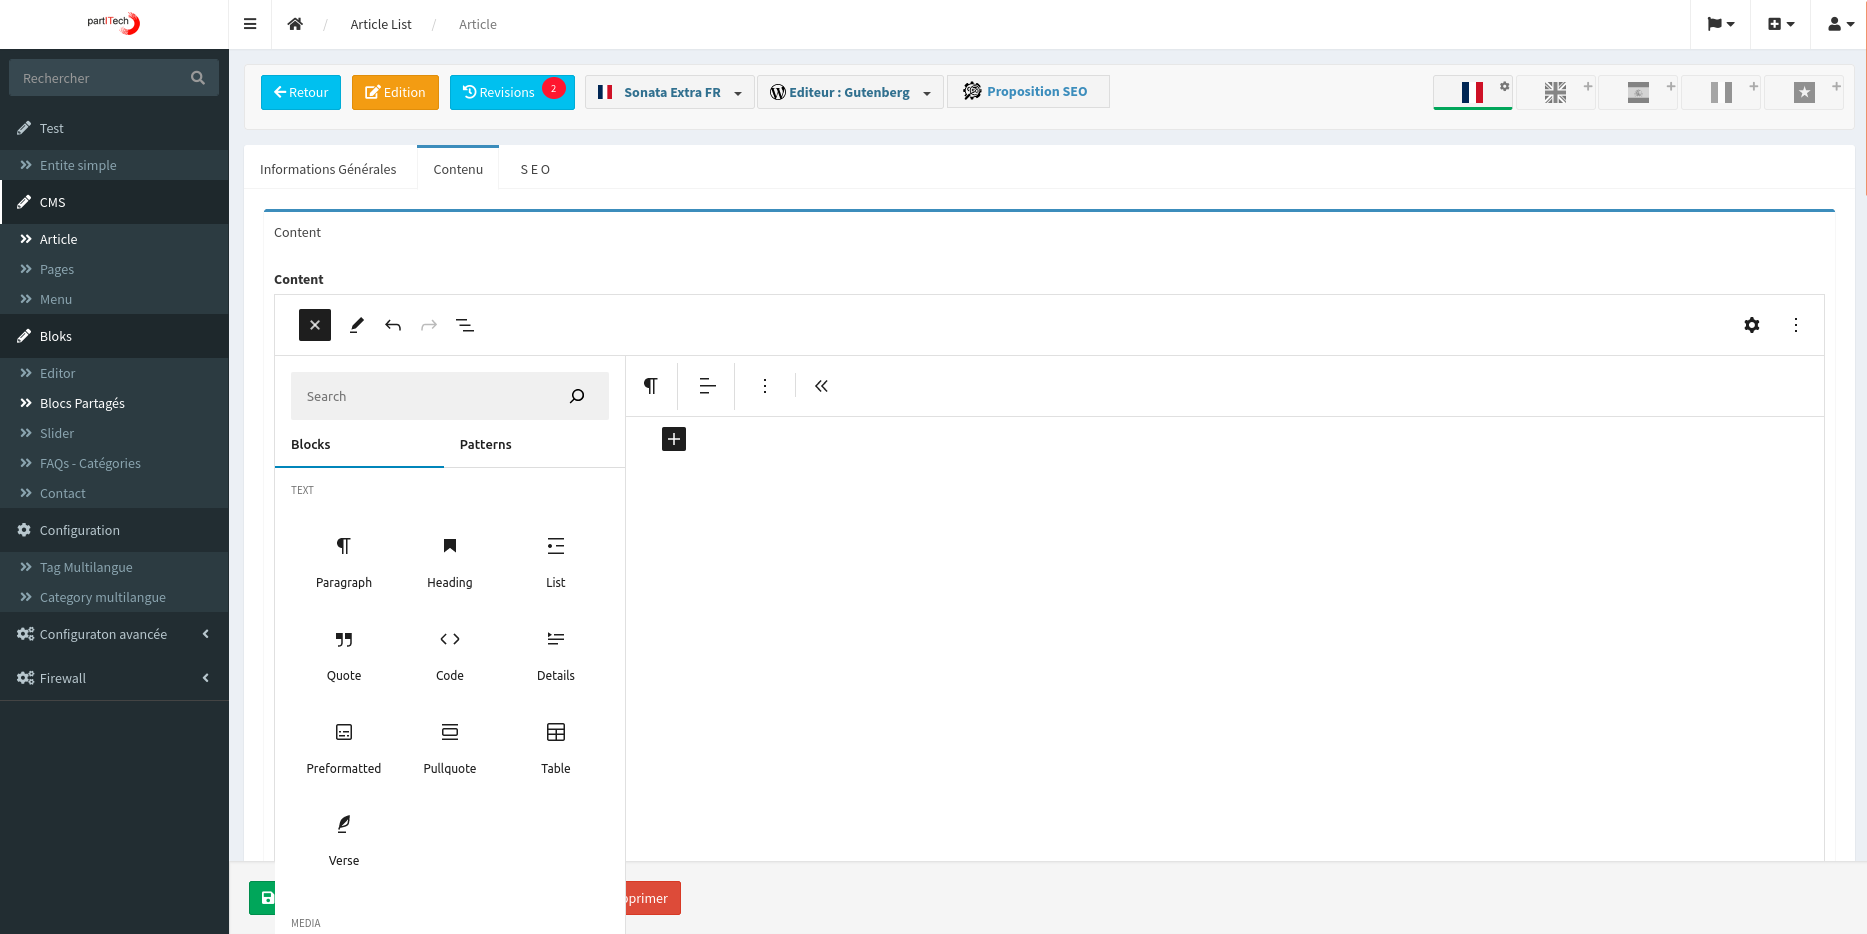
Task: Open the Sonata Extra FR dropdown
Action: (669, 92)
